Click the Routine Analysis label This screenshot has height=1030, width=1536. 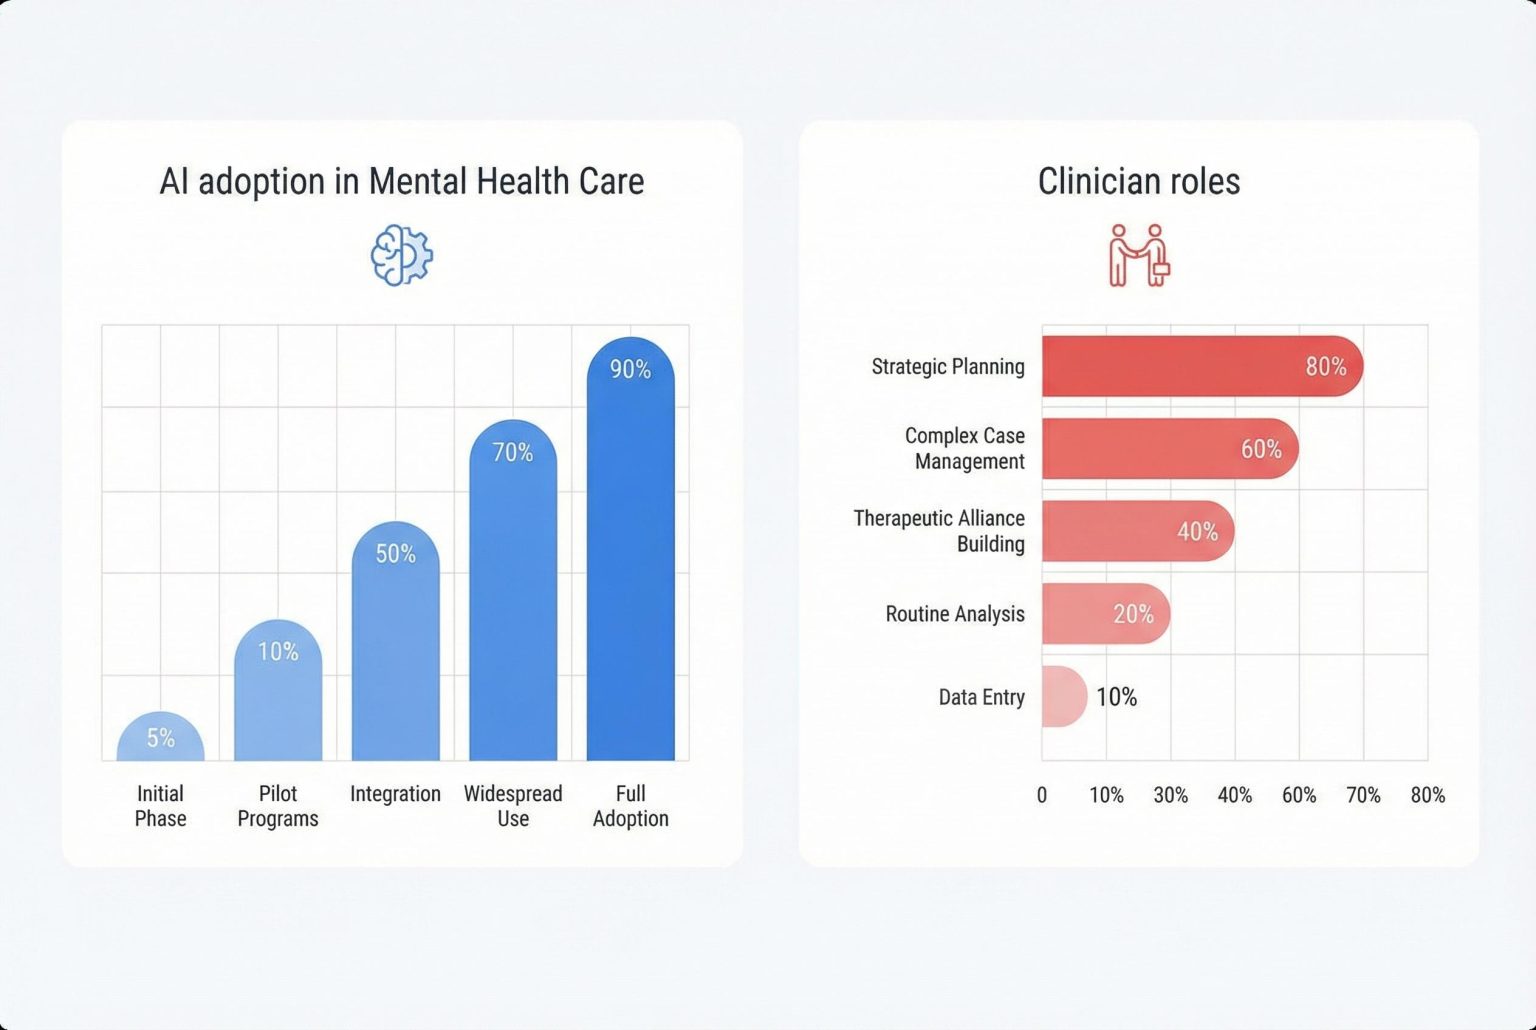954,614
